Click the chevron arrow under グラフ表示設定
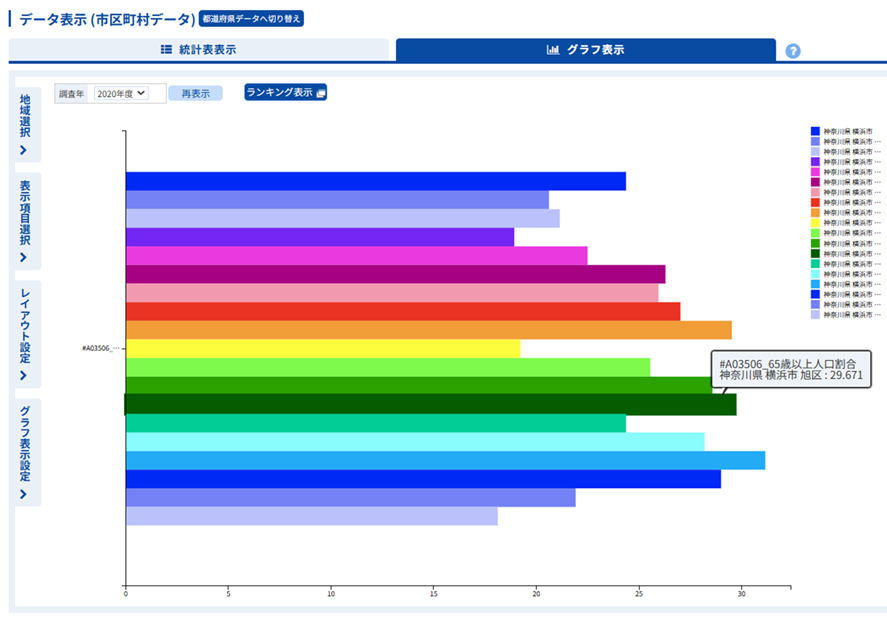This screenshot has width=887, height=618. pos(25,494)
